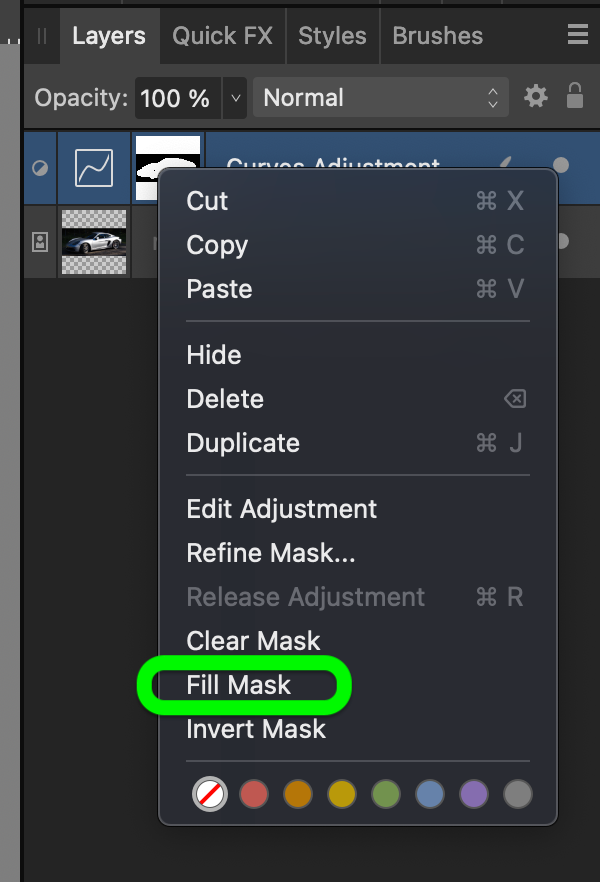The image size is (600, 882).
Task: Click Refine Mask... menu entry
Action: [x=270, y=553]
